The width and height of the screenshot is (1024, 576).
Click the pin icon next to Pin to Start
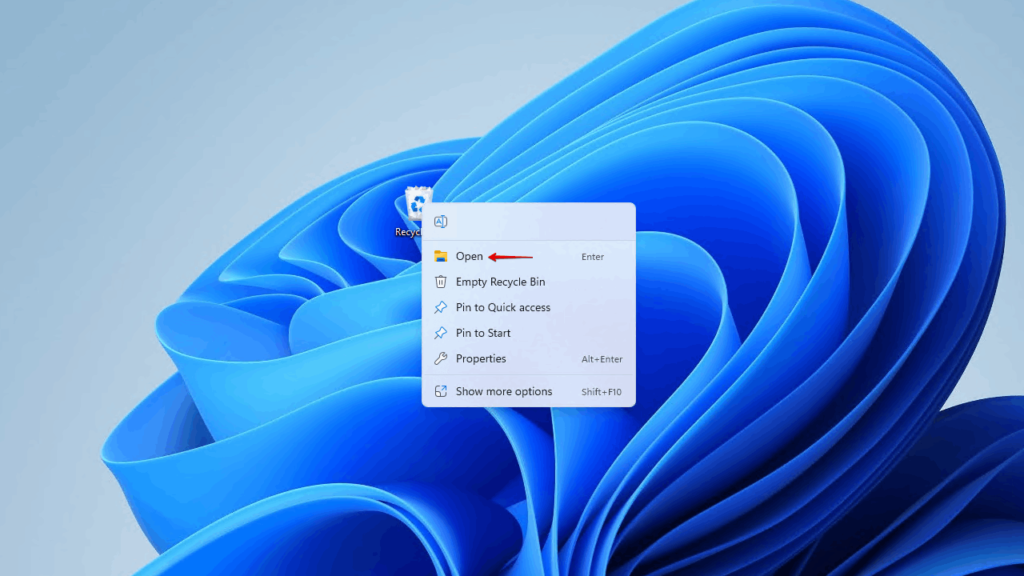(440, 333)
